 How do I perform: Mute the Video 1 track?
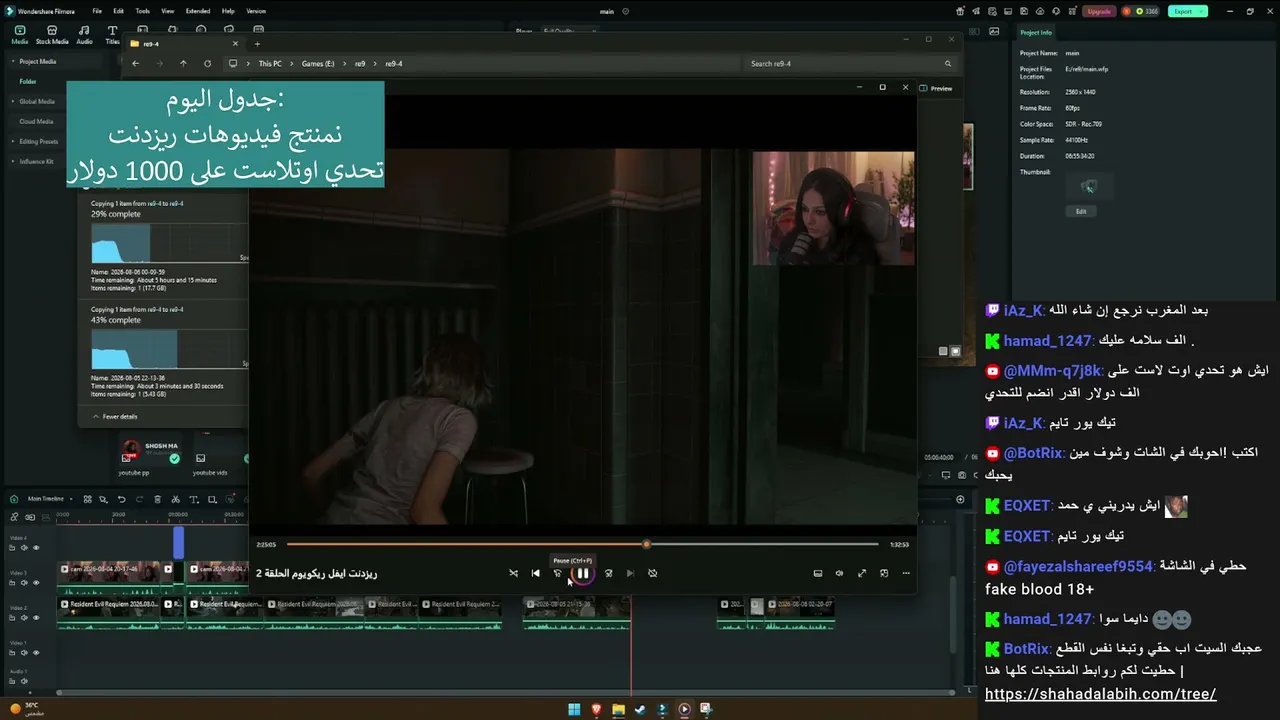(26, 653)
